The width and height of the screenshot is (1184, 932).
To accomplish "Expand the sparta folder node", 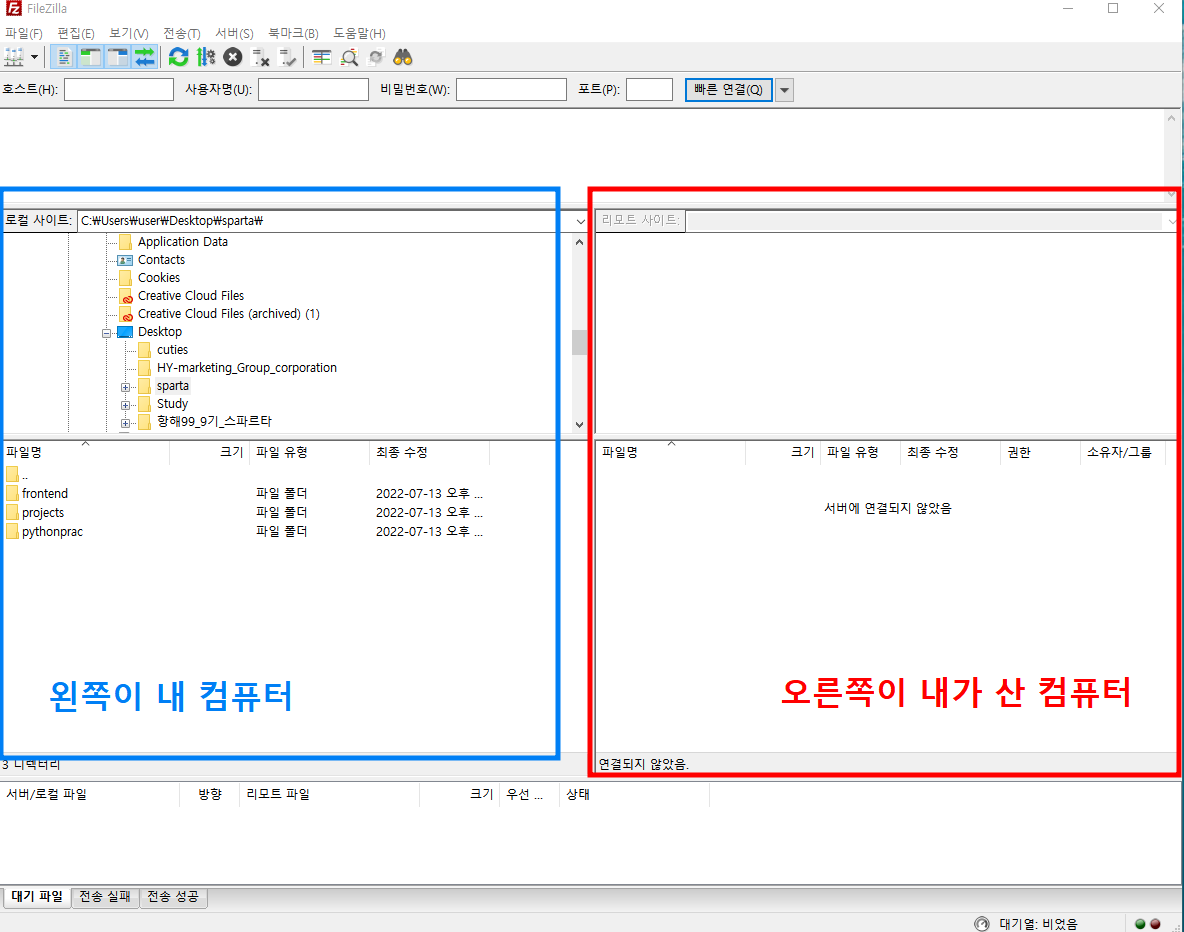I will click(x=125, y=387).
